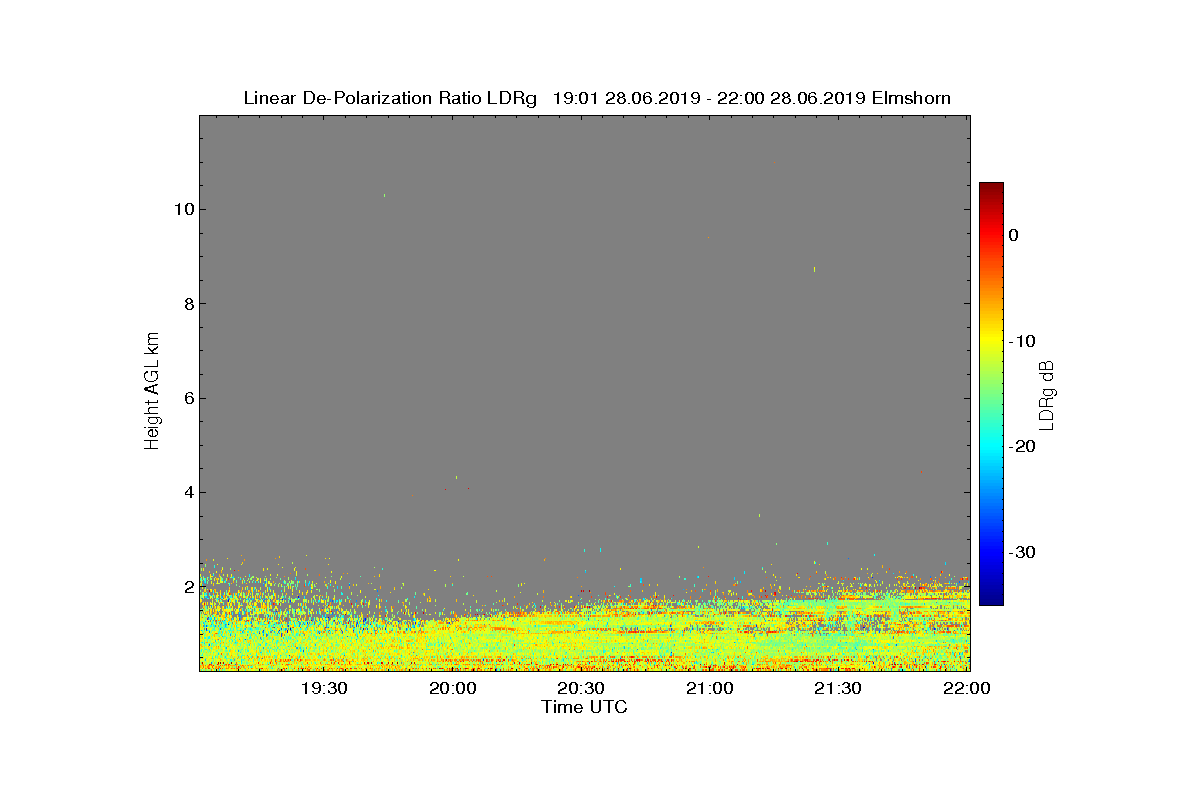
Task: Click the 21:30 time tick label
Action: coord(838,688)
